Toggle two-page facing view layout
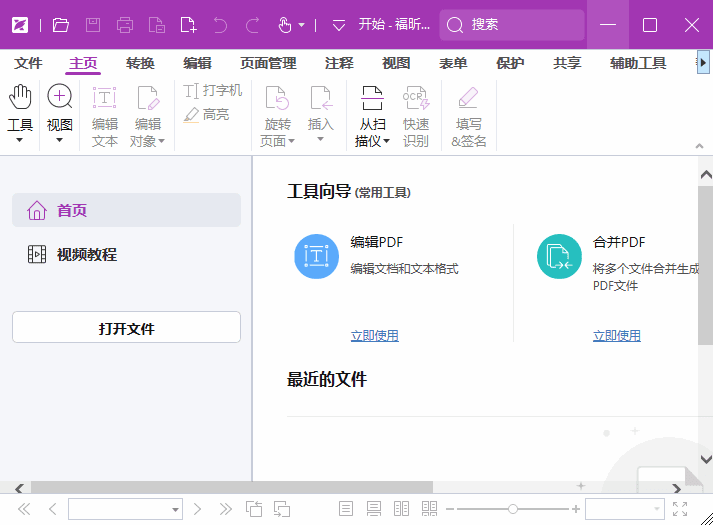The width and height of the screenshot is (713, 525). pyautogui.click(x=401, y=509)
